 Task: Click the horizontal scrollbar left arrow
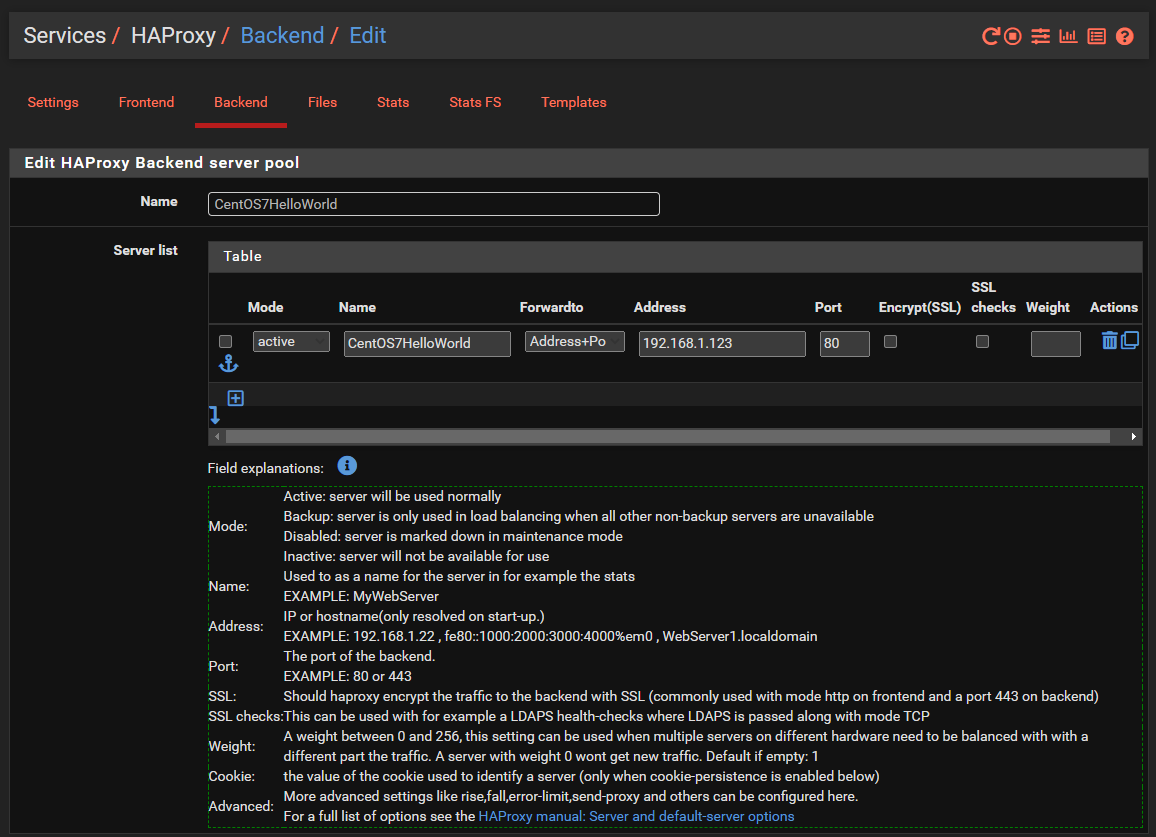pos(217,437)
